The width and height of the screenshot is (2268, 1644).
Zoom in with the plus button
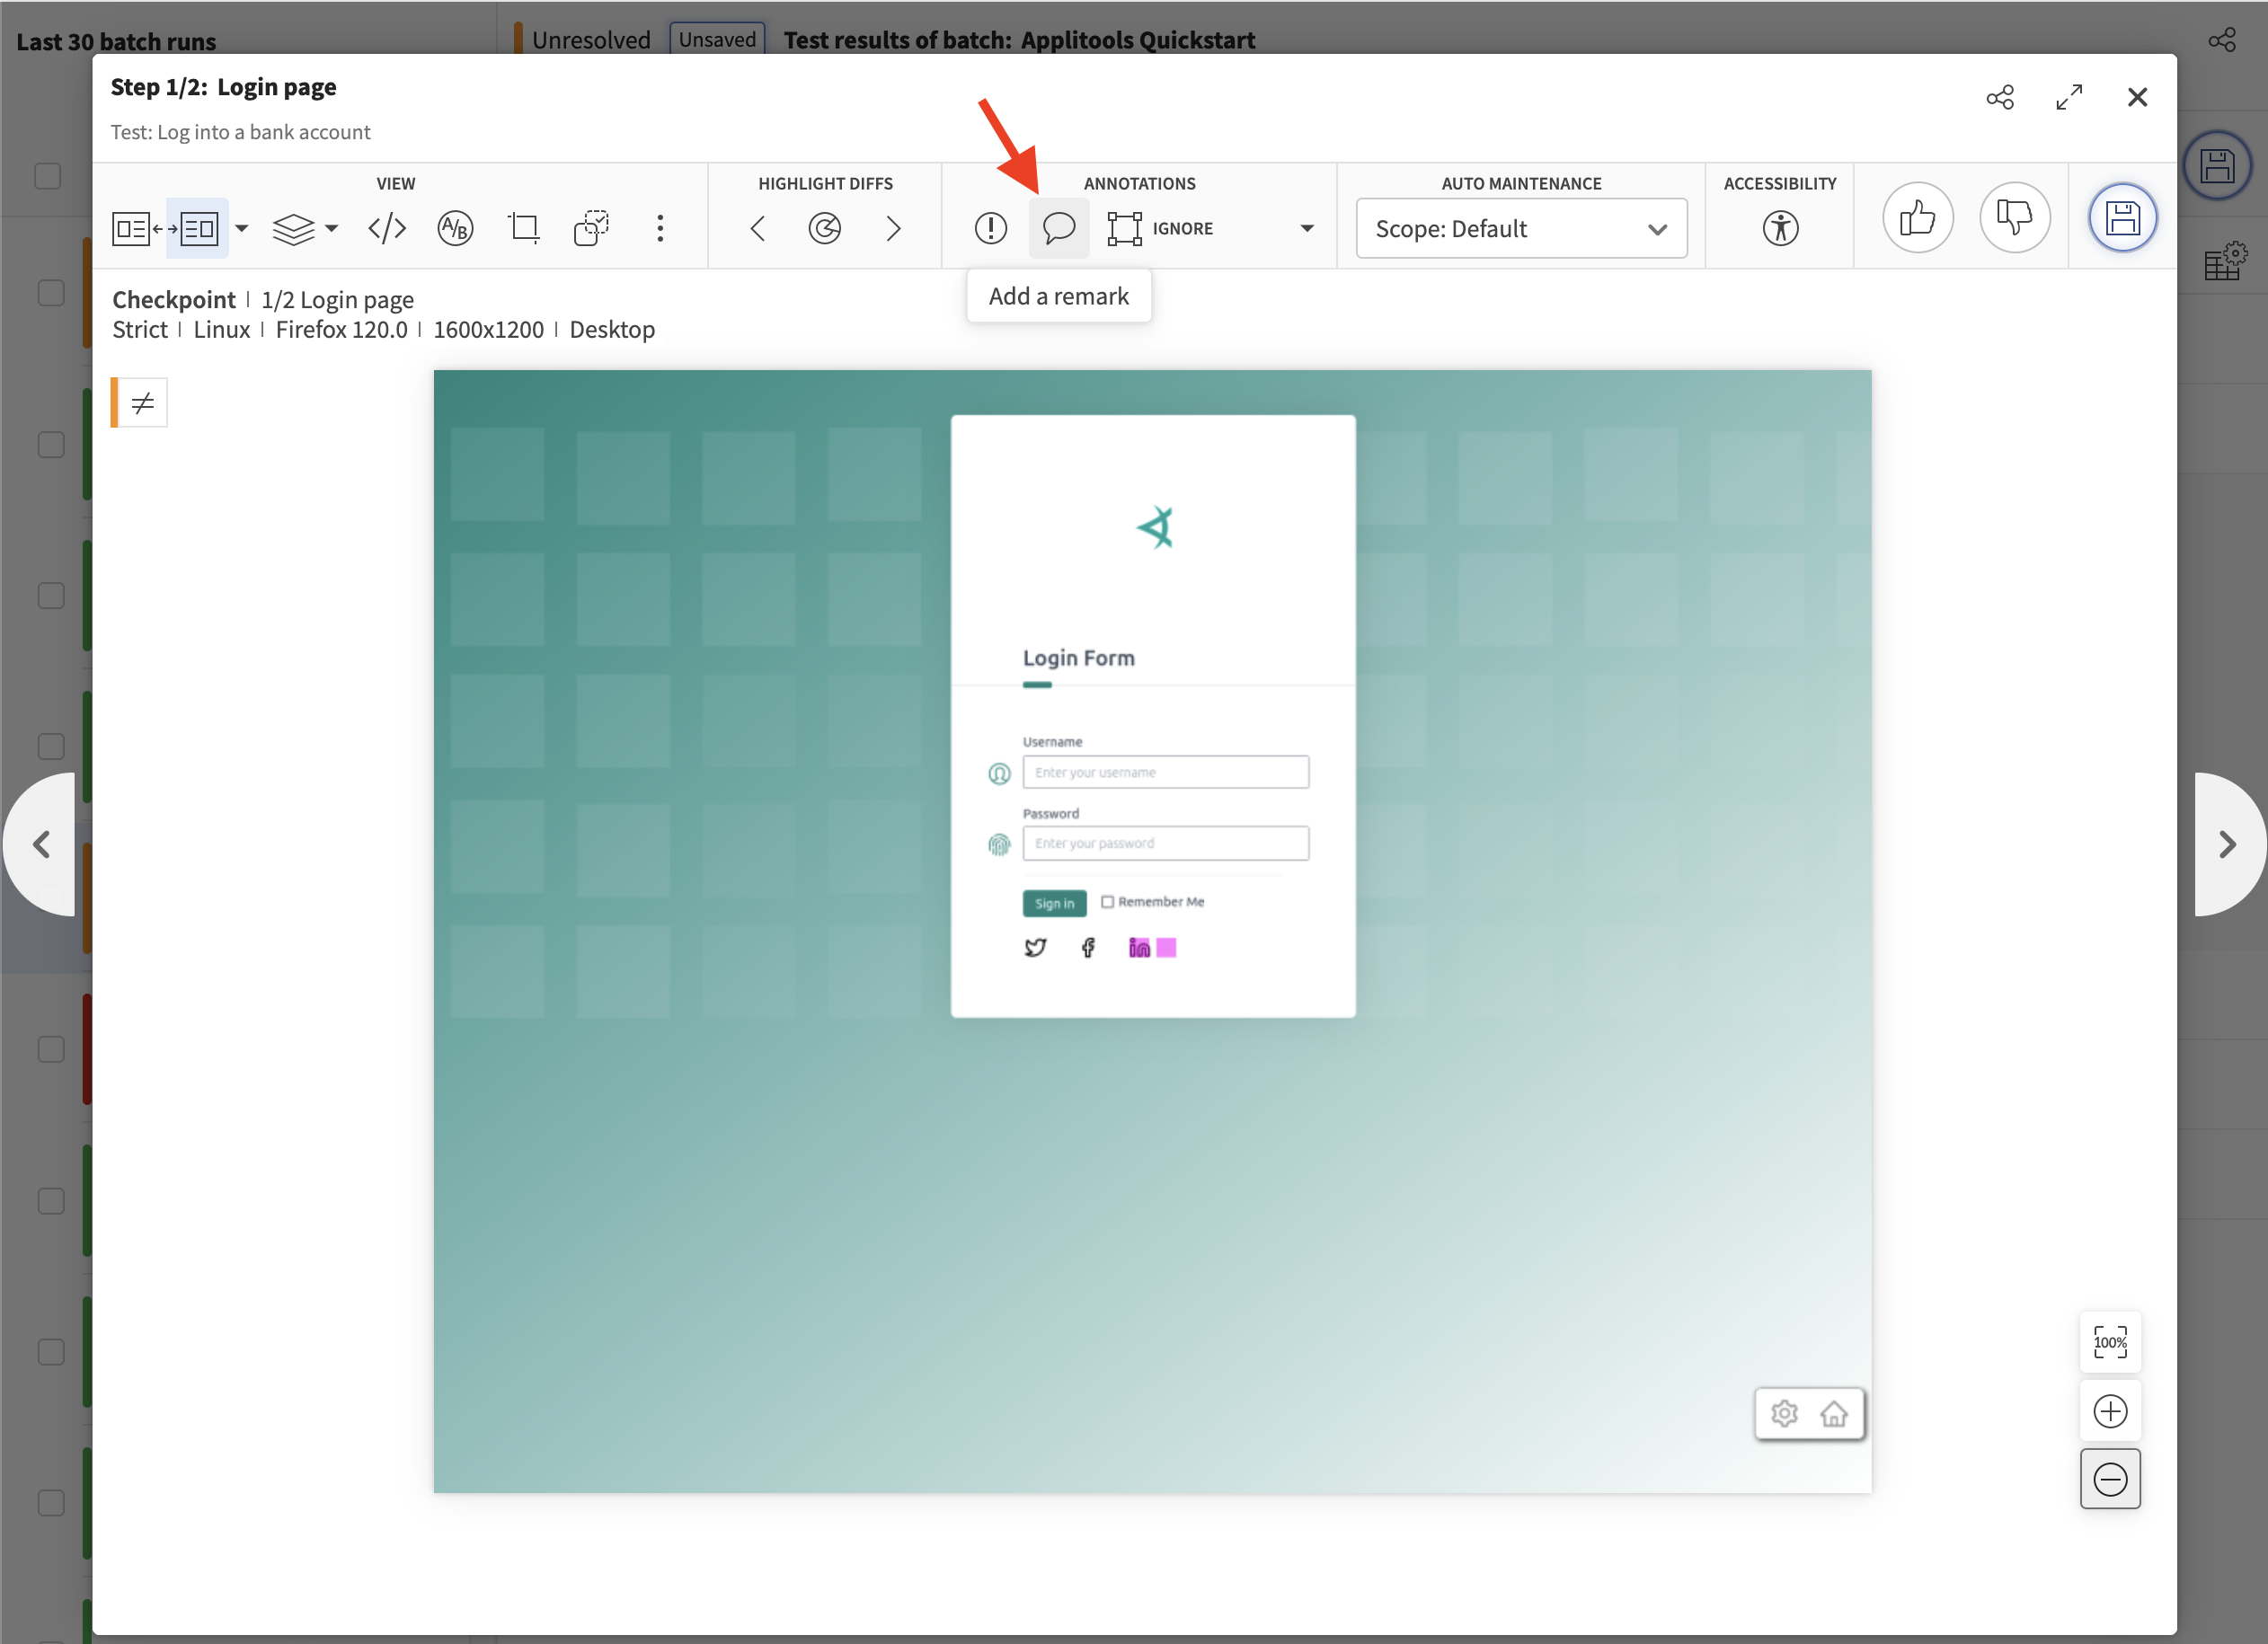pos(2110,1411)
